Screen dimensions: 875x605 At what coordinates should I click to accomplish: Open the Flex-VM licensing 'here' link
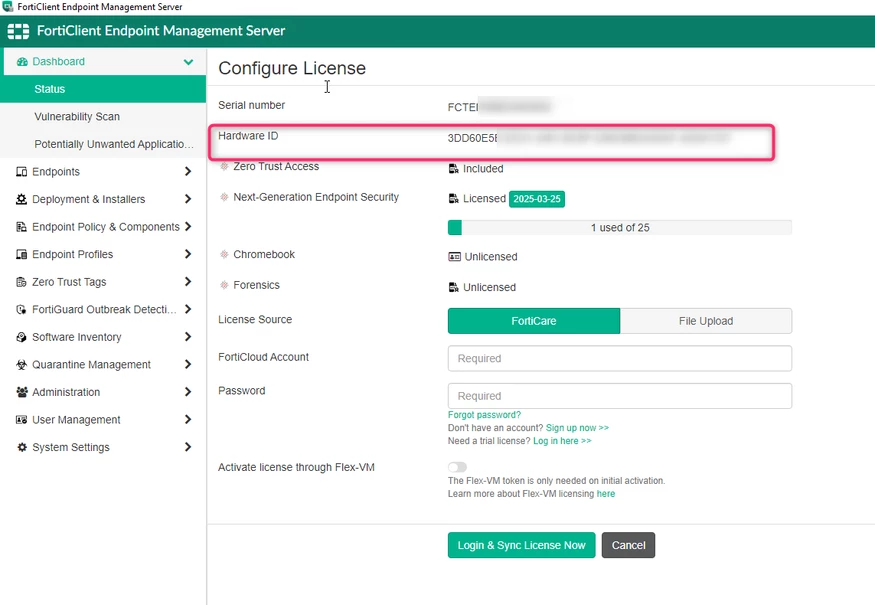(605, 494)
